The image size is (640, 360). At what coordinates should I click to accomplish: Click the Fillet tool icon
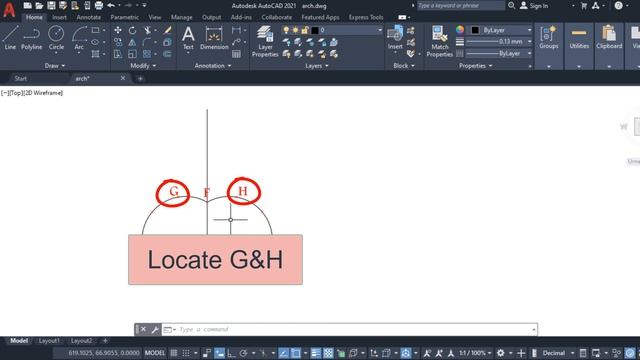coord(147,42)
